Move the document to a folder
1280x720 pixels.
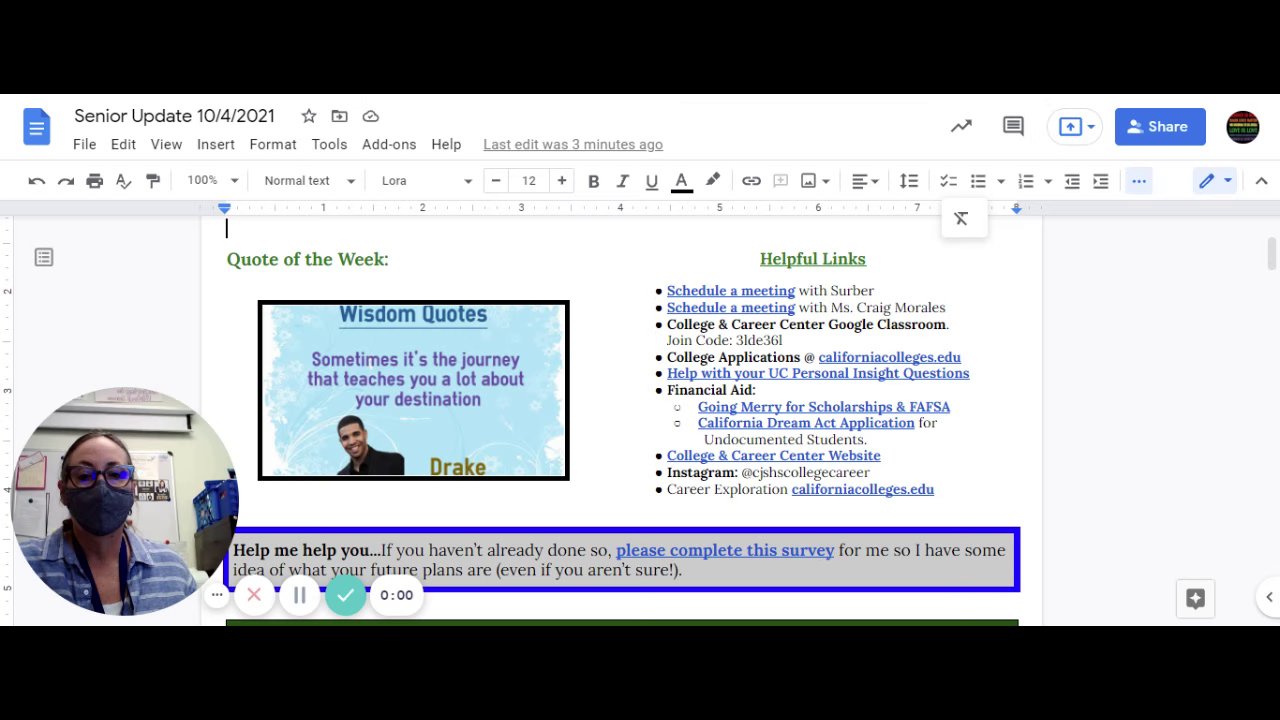click(x=340, y=116)
